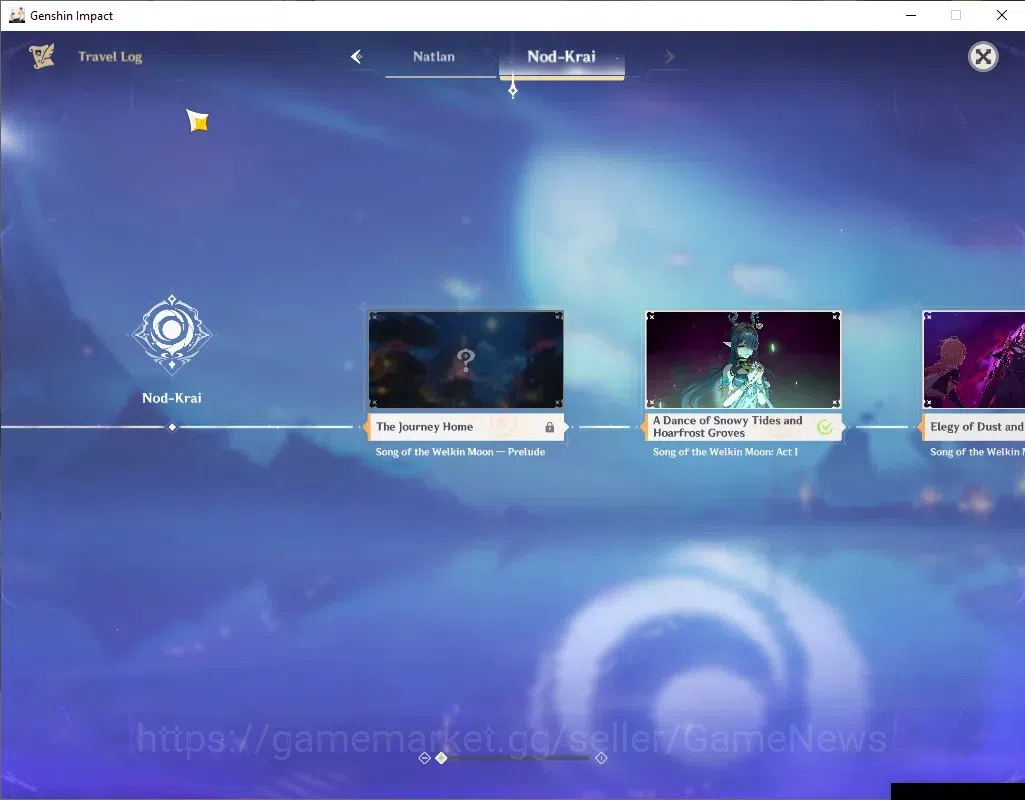This screenshot has height=800, width=1025.
Task: Select The Journey Home quest title
Action: tap(424, 427)
